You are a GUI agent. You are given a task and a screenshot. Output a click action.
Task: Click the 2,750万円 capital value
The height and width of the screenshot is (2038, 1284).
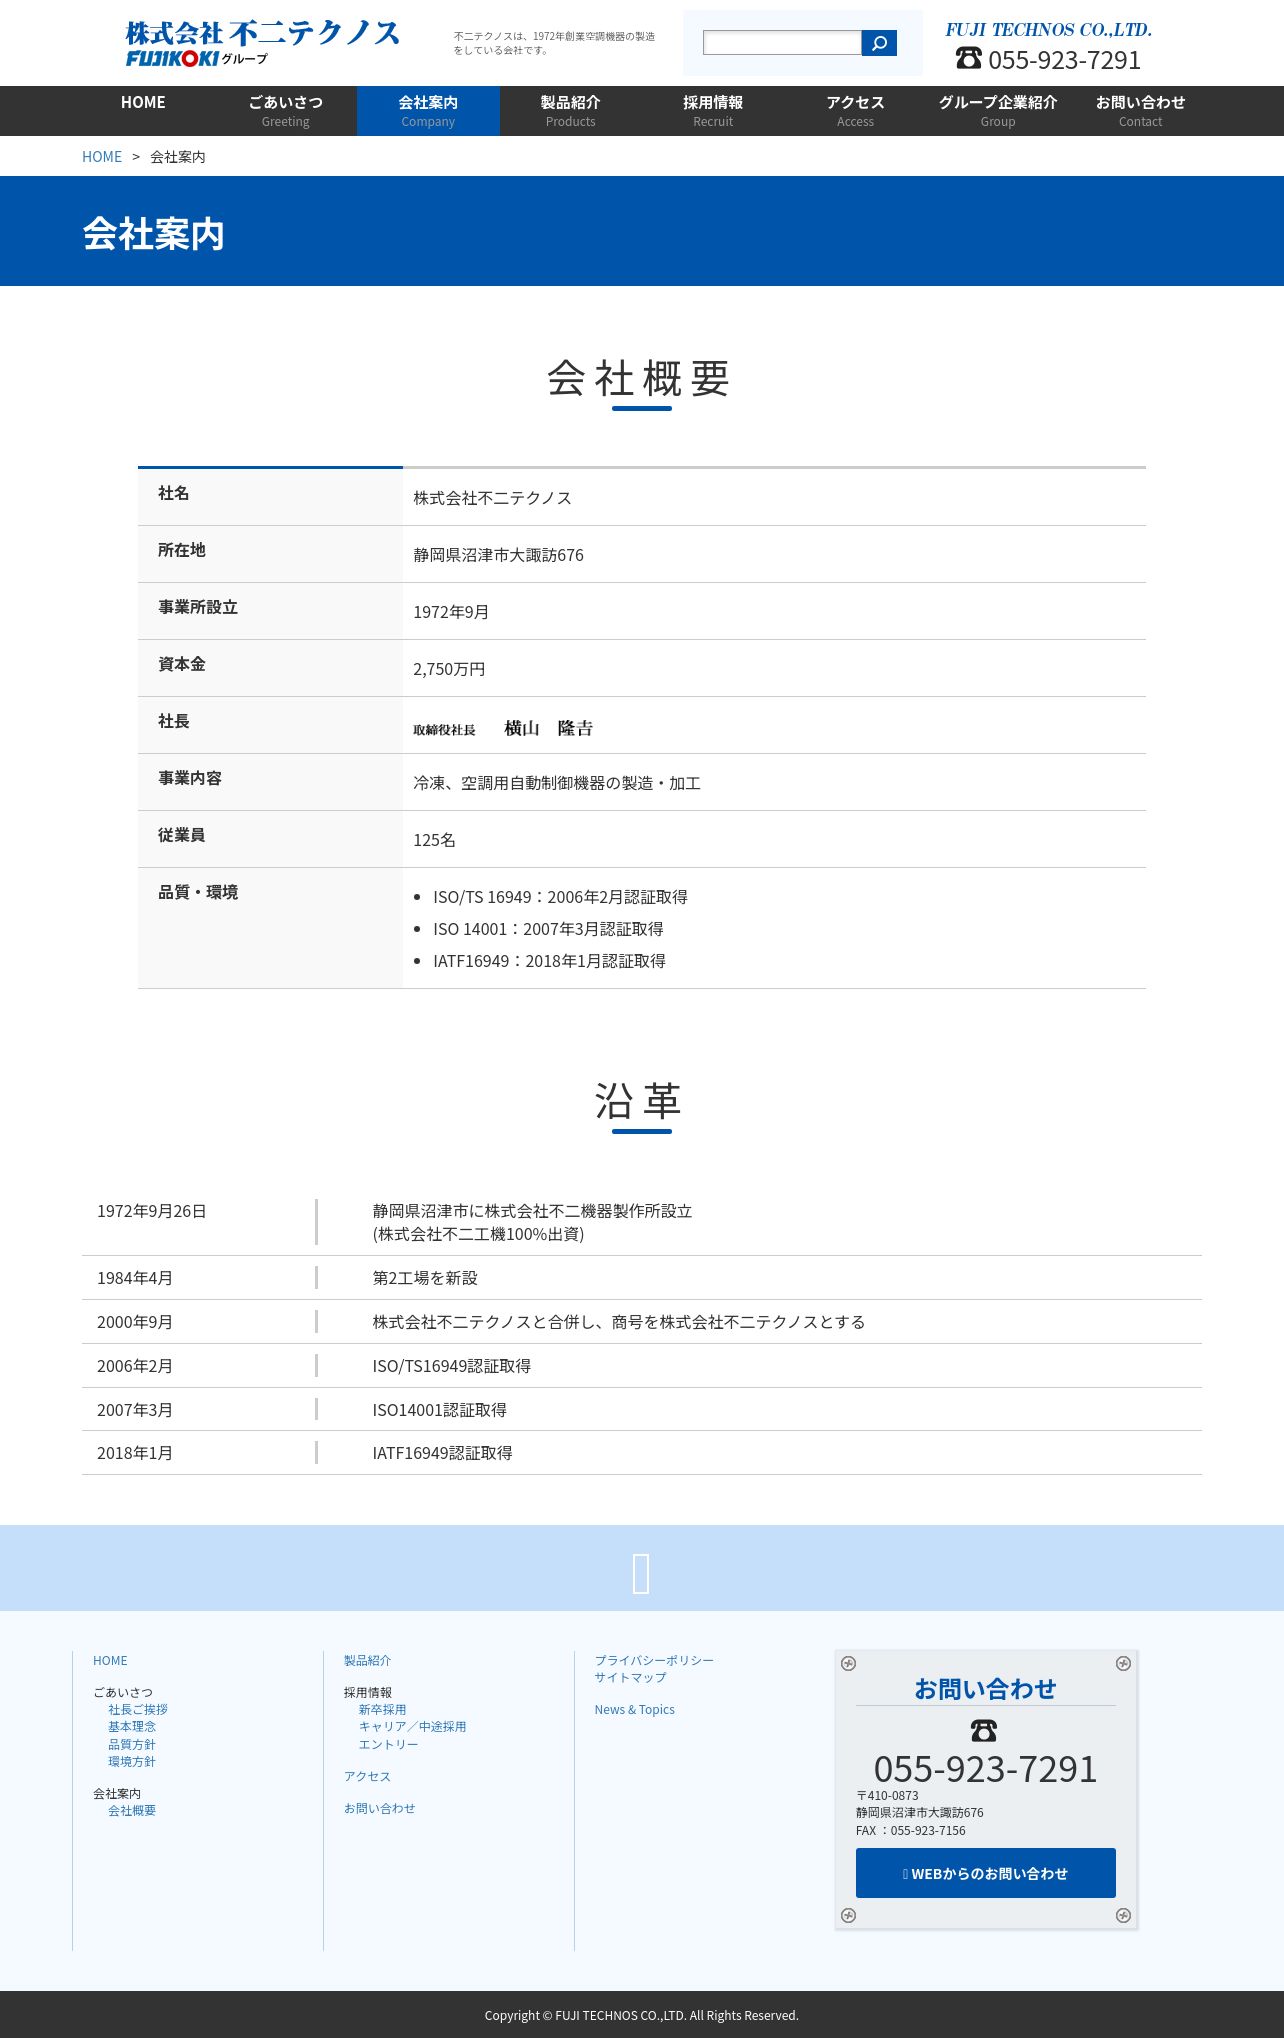click(450, 669)
